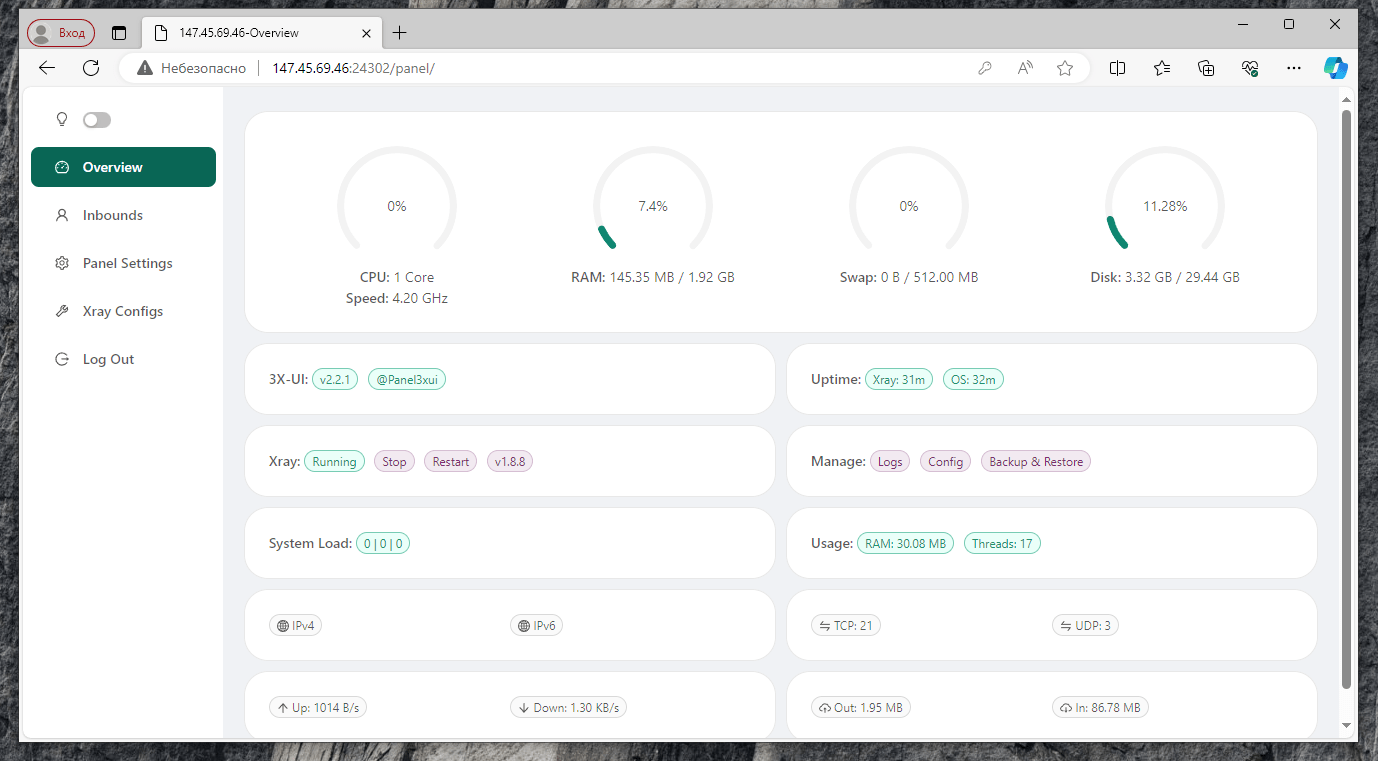
Task: Stop the Xray service
Action: click(x=394, y=461)
